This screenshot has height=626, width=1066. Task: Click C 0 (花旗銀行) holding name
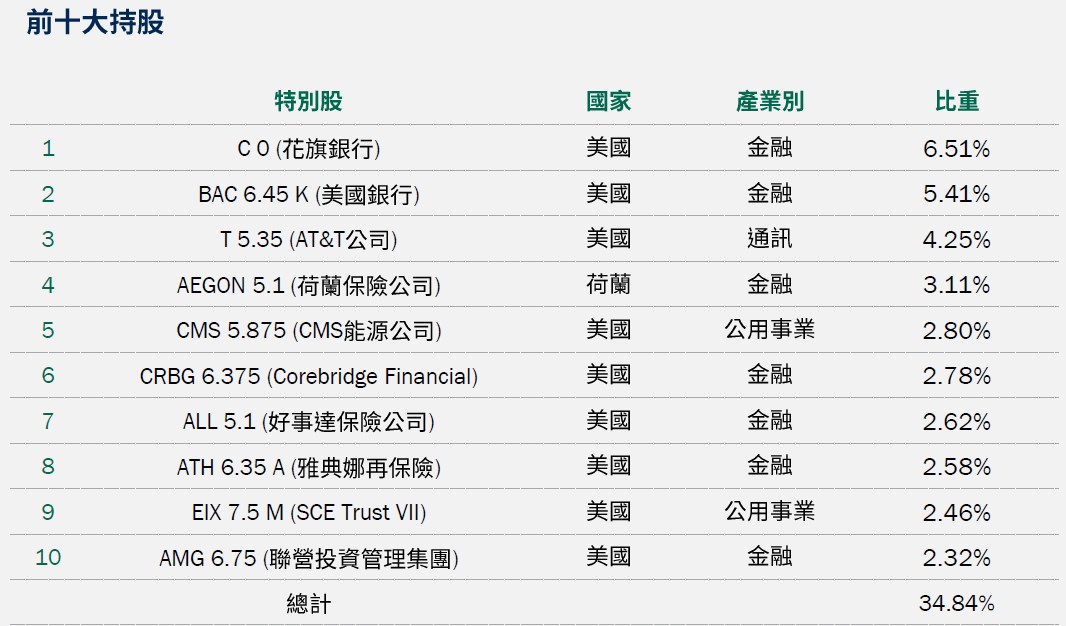click(308, 149)
